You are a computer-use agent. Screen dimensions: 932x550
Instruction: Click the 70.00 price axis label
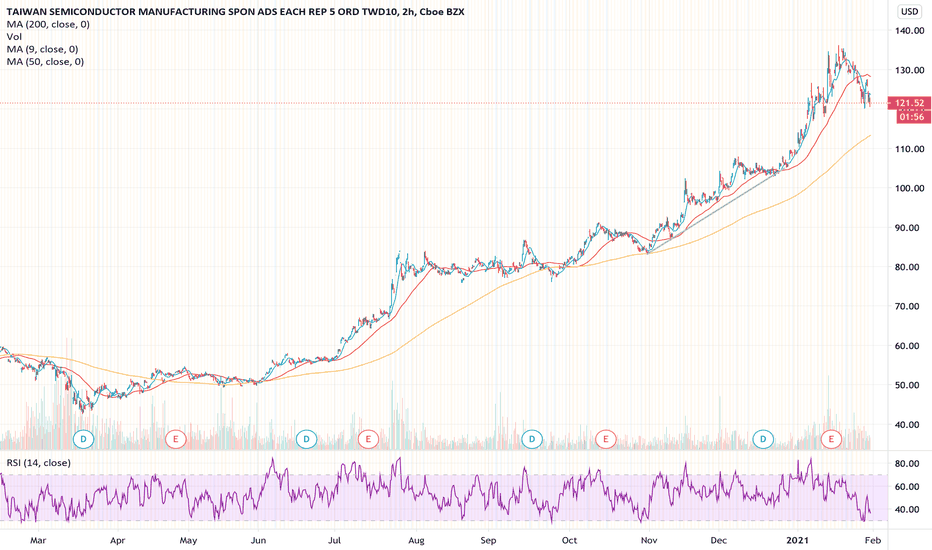(x=909, y=306)
